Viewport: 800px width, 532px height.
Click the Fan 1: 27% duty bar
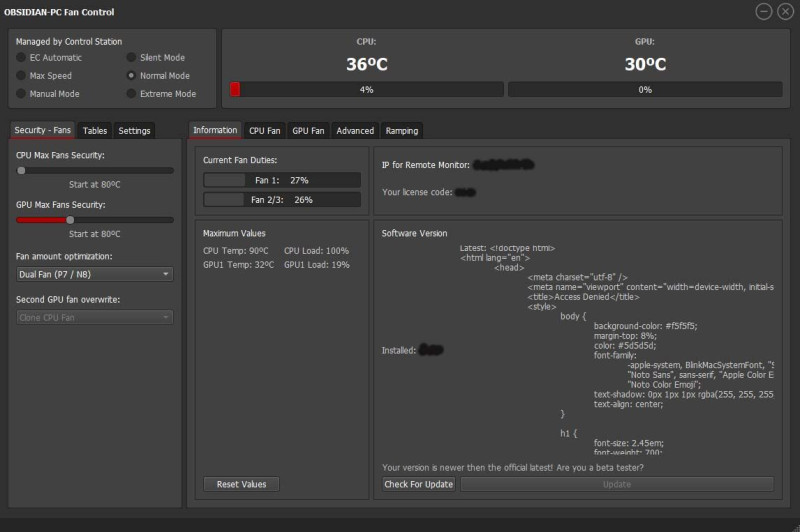pos(282,180)
